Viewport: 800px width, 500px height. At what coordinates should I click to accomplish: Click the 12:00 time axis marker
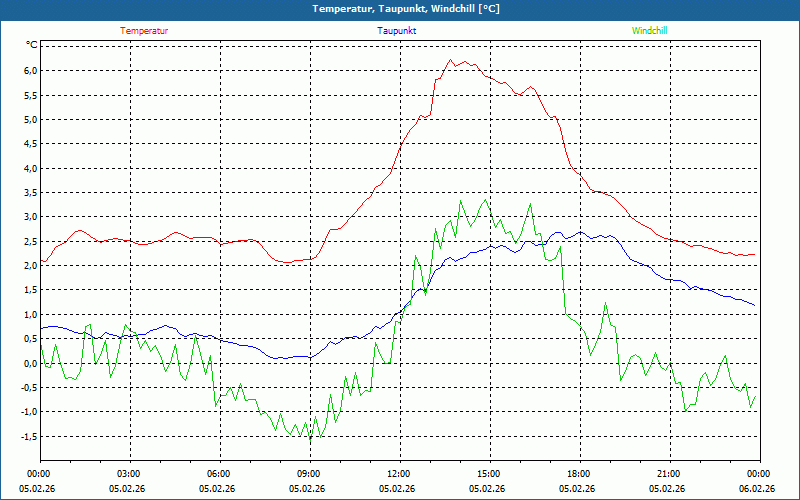pyautogui.click(x=398, y=474)
